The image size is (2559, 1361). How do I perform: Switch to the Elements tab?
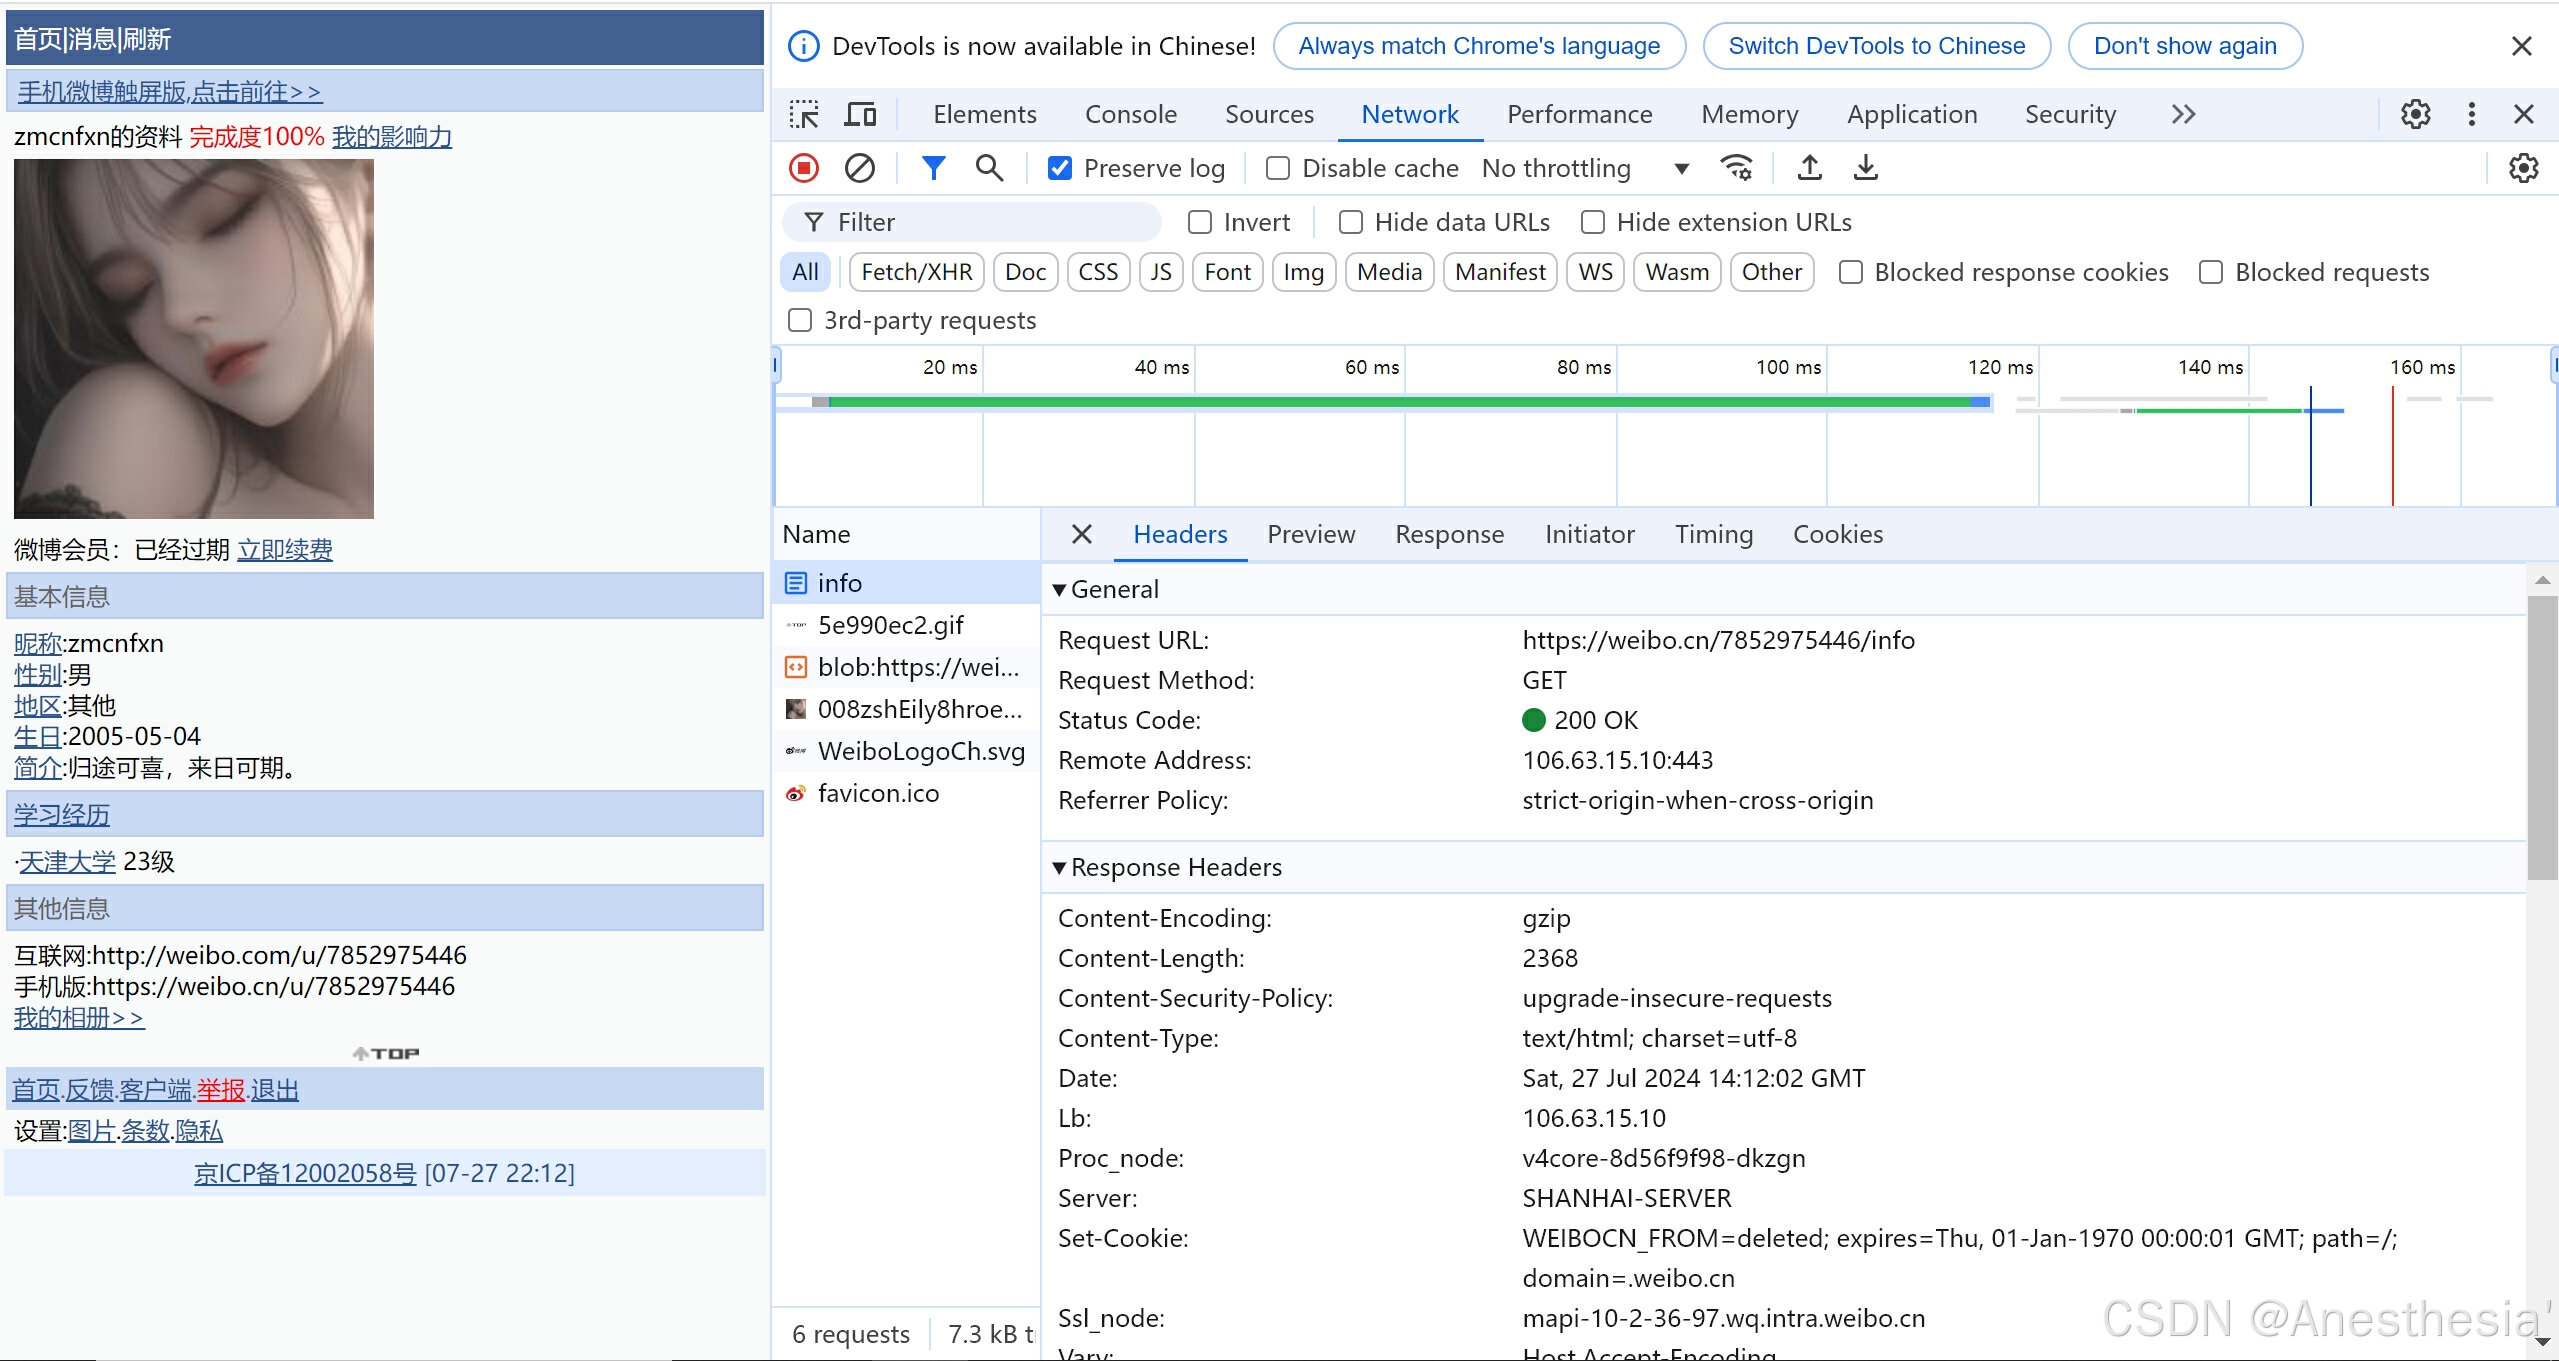pyautogui.click(x=984, y=114)
